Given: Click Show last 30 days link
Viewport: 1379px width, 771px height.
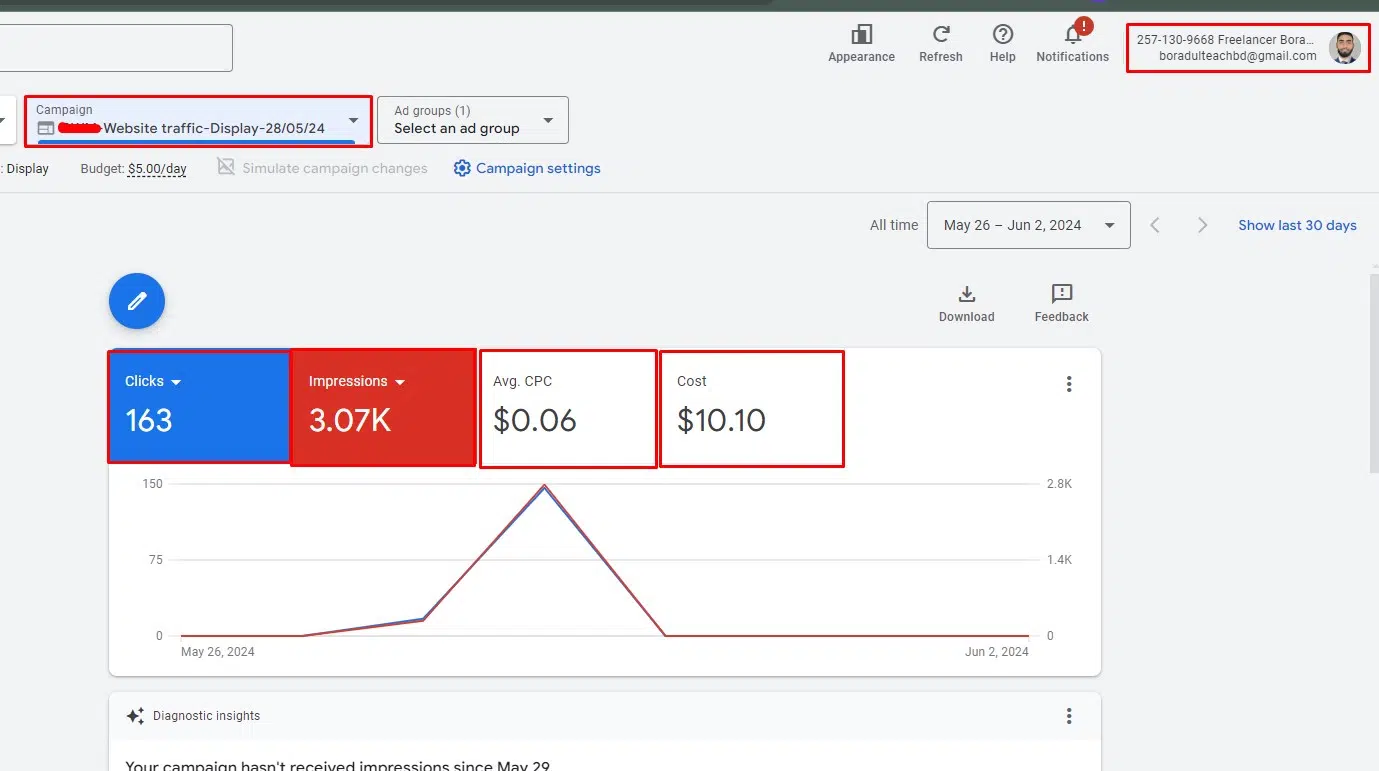Looking at the screenshot, I should click(x=1297, y=225).
